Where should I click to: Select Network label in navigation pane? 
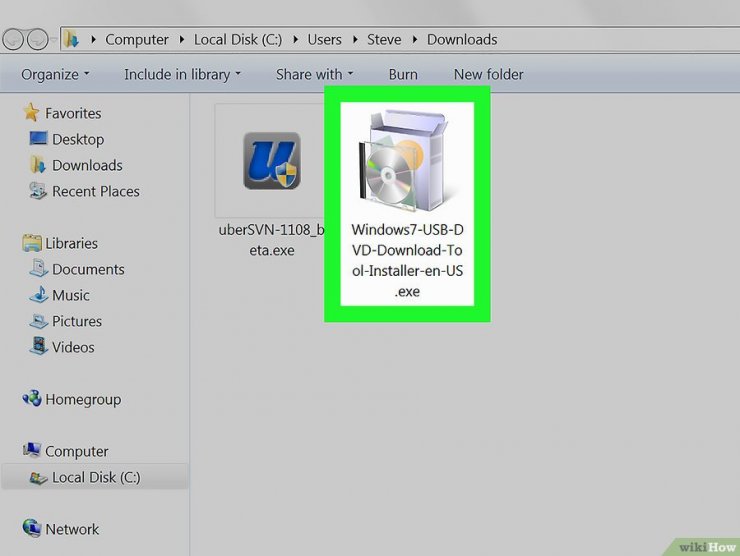click(x=72, y=529)
